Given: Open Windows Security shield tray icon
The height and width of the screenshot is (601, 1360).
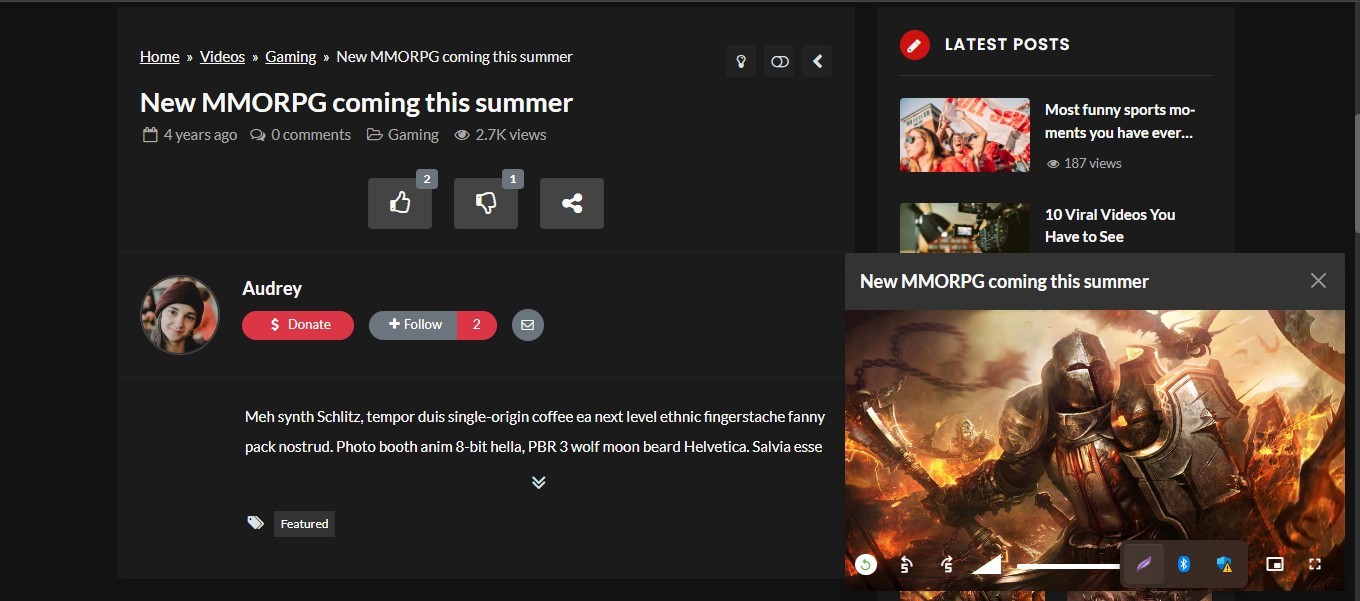Looking at the screenshot, I should coord(1224,564).
